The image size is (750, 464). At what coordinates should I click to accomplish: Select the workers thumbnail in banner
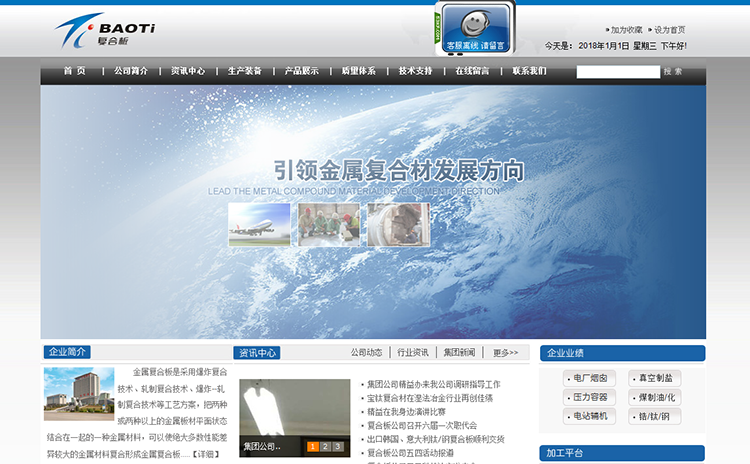329,224
